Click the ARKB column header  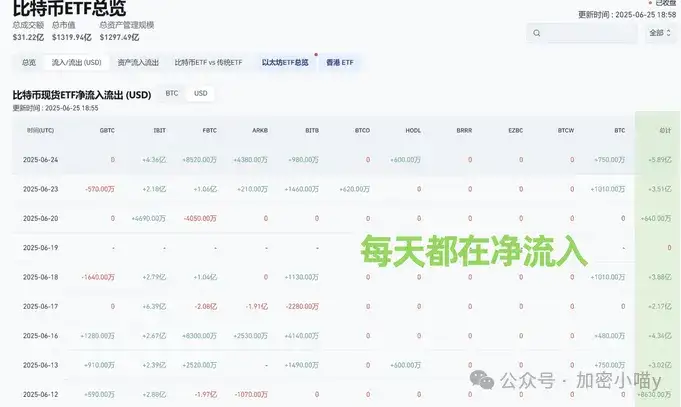tap(260, 130)
